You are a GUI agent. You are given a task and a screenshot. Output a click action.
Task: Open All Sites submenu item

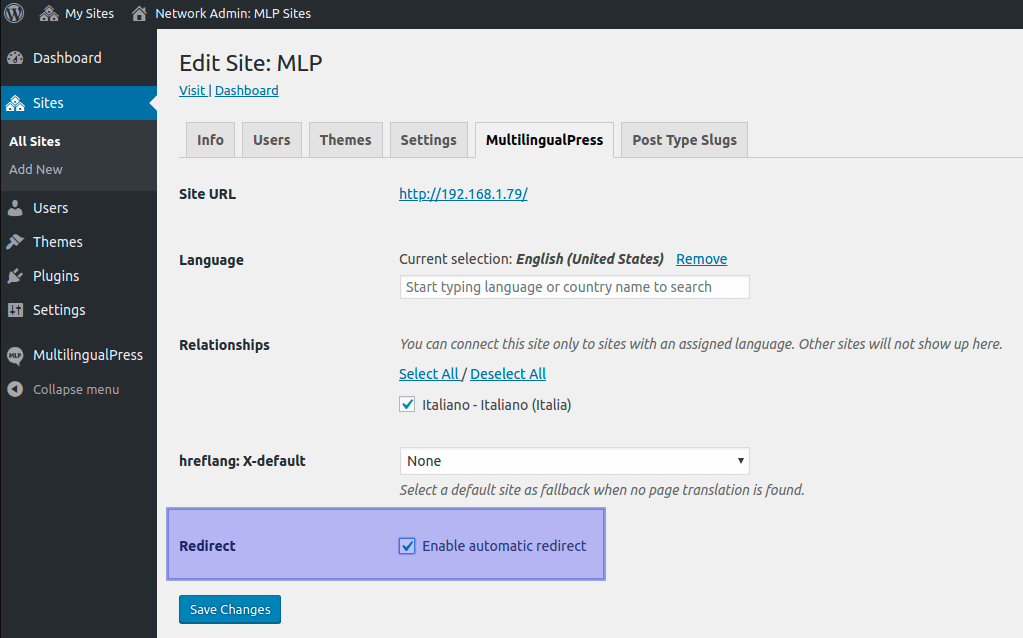click(35, 142)
